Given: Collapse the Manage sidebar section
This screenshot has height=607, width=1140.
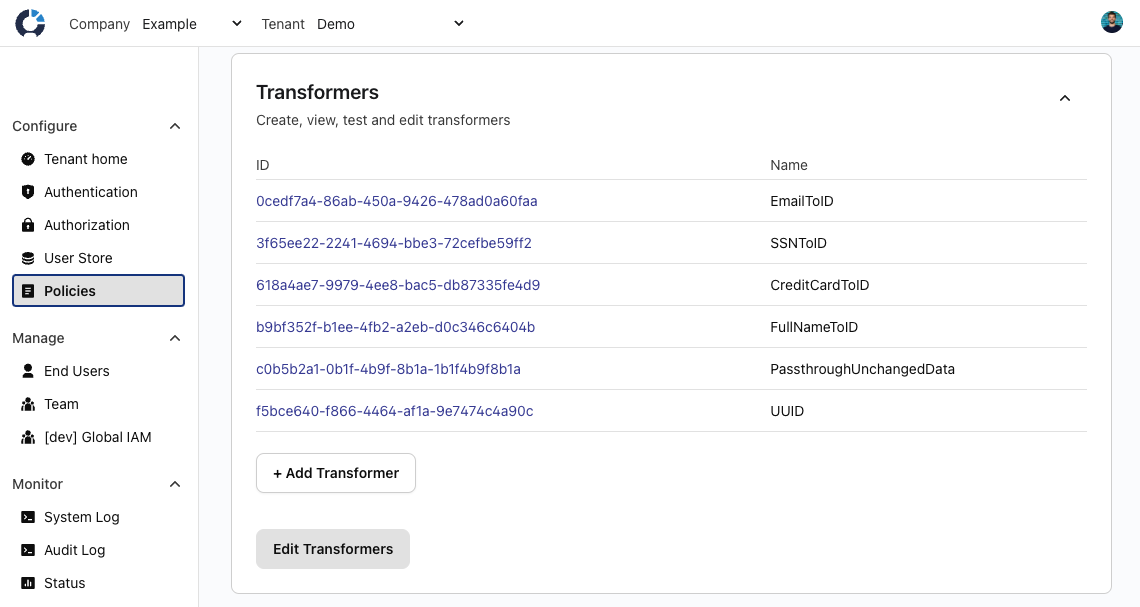Looking at the screenshot, I should point(175,338).
